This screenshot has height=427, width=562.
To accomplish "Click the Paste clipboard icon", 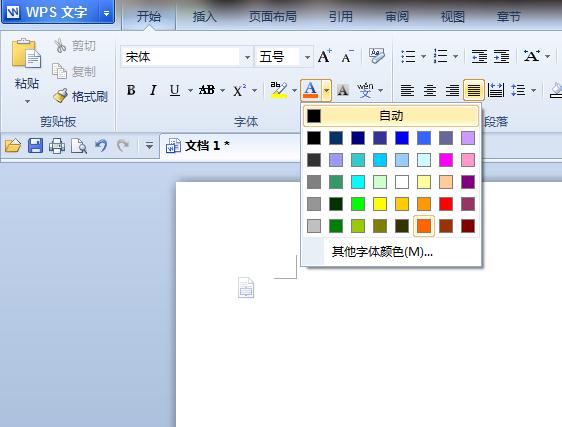I will pyautogui.click(x=26, y=53).
